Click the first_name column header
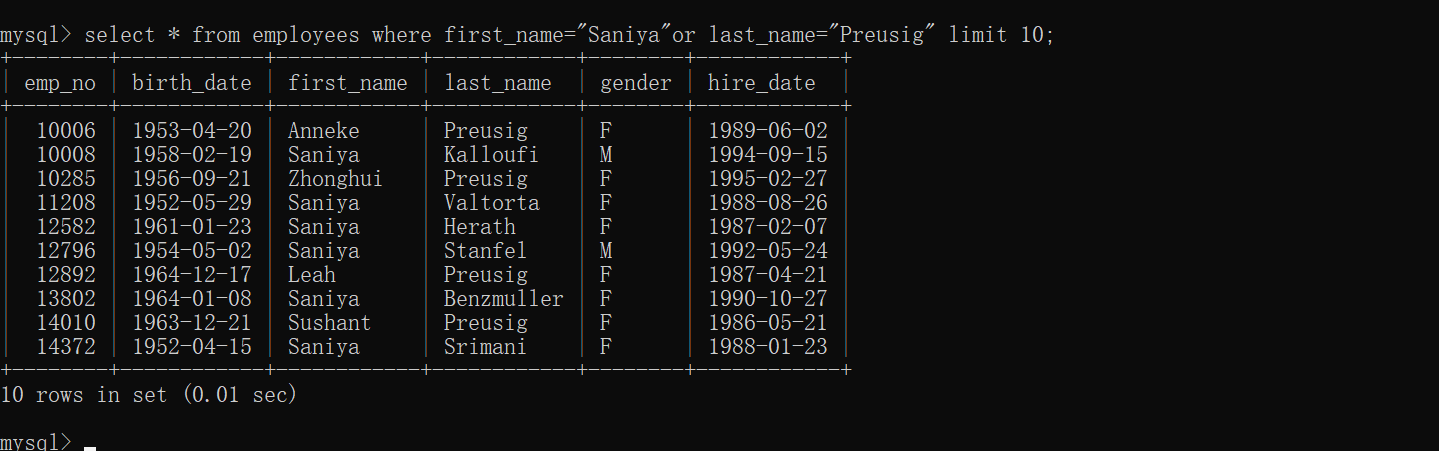 pyautogui.click(x=348, y=83)
